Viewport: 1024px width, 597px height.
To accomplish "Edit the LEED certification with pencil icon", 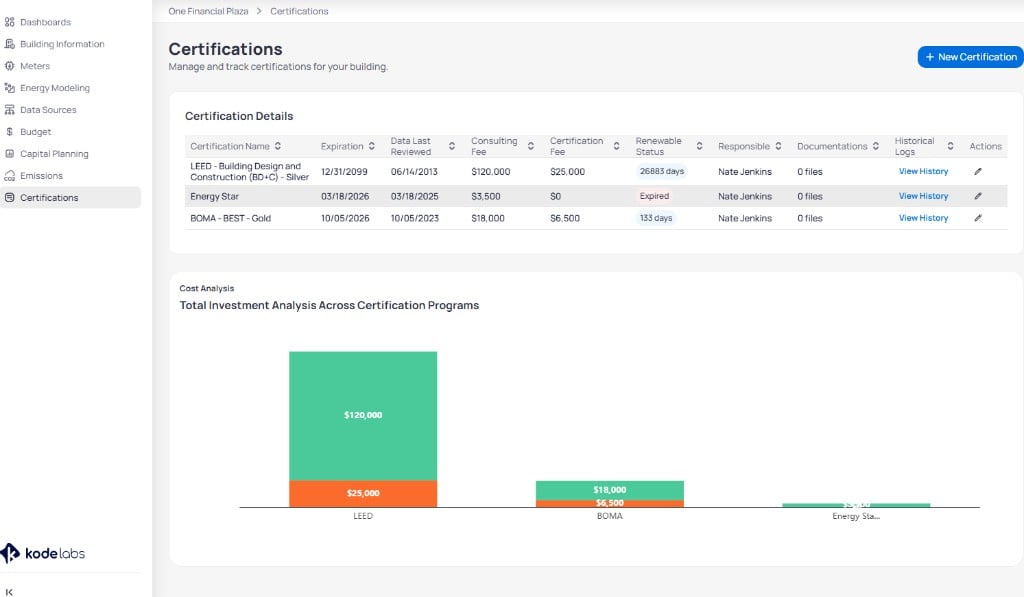I will coord(978,171).
